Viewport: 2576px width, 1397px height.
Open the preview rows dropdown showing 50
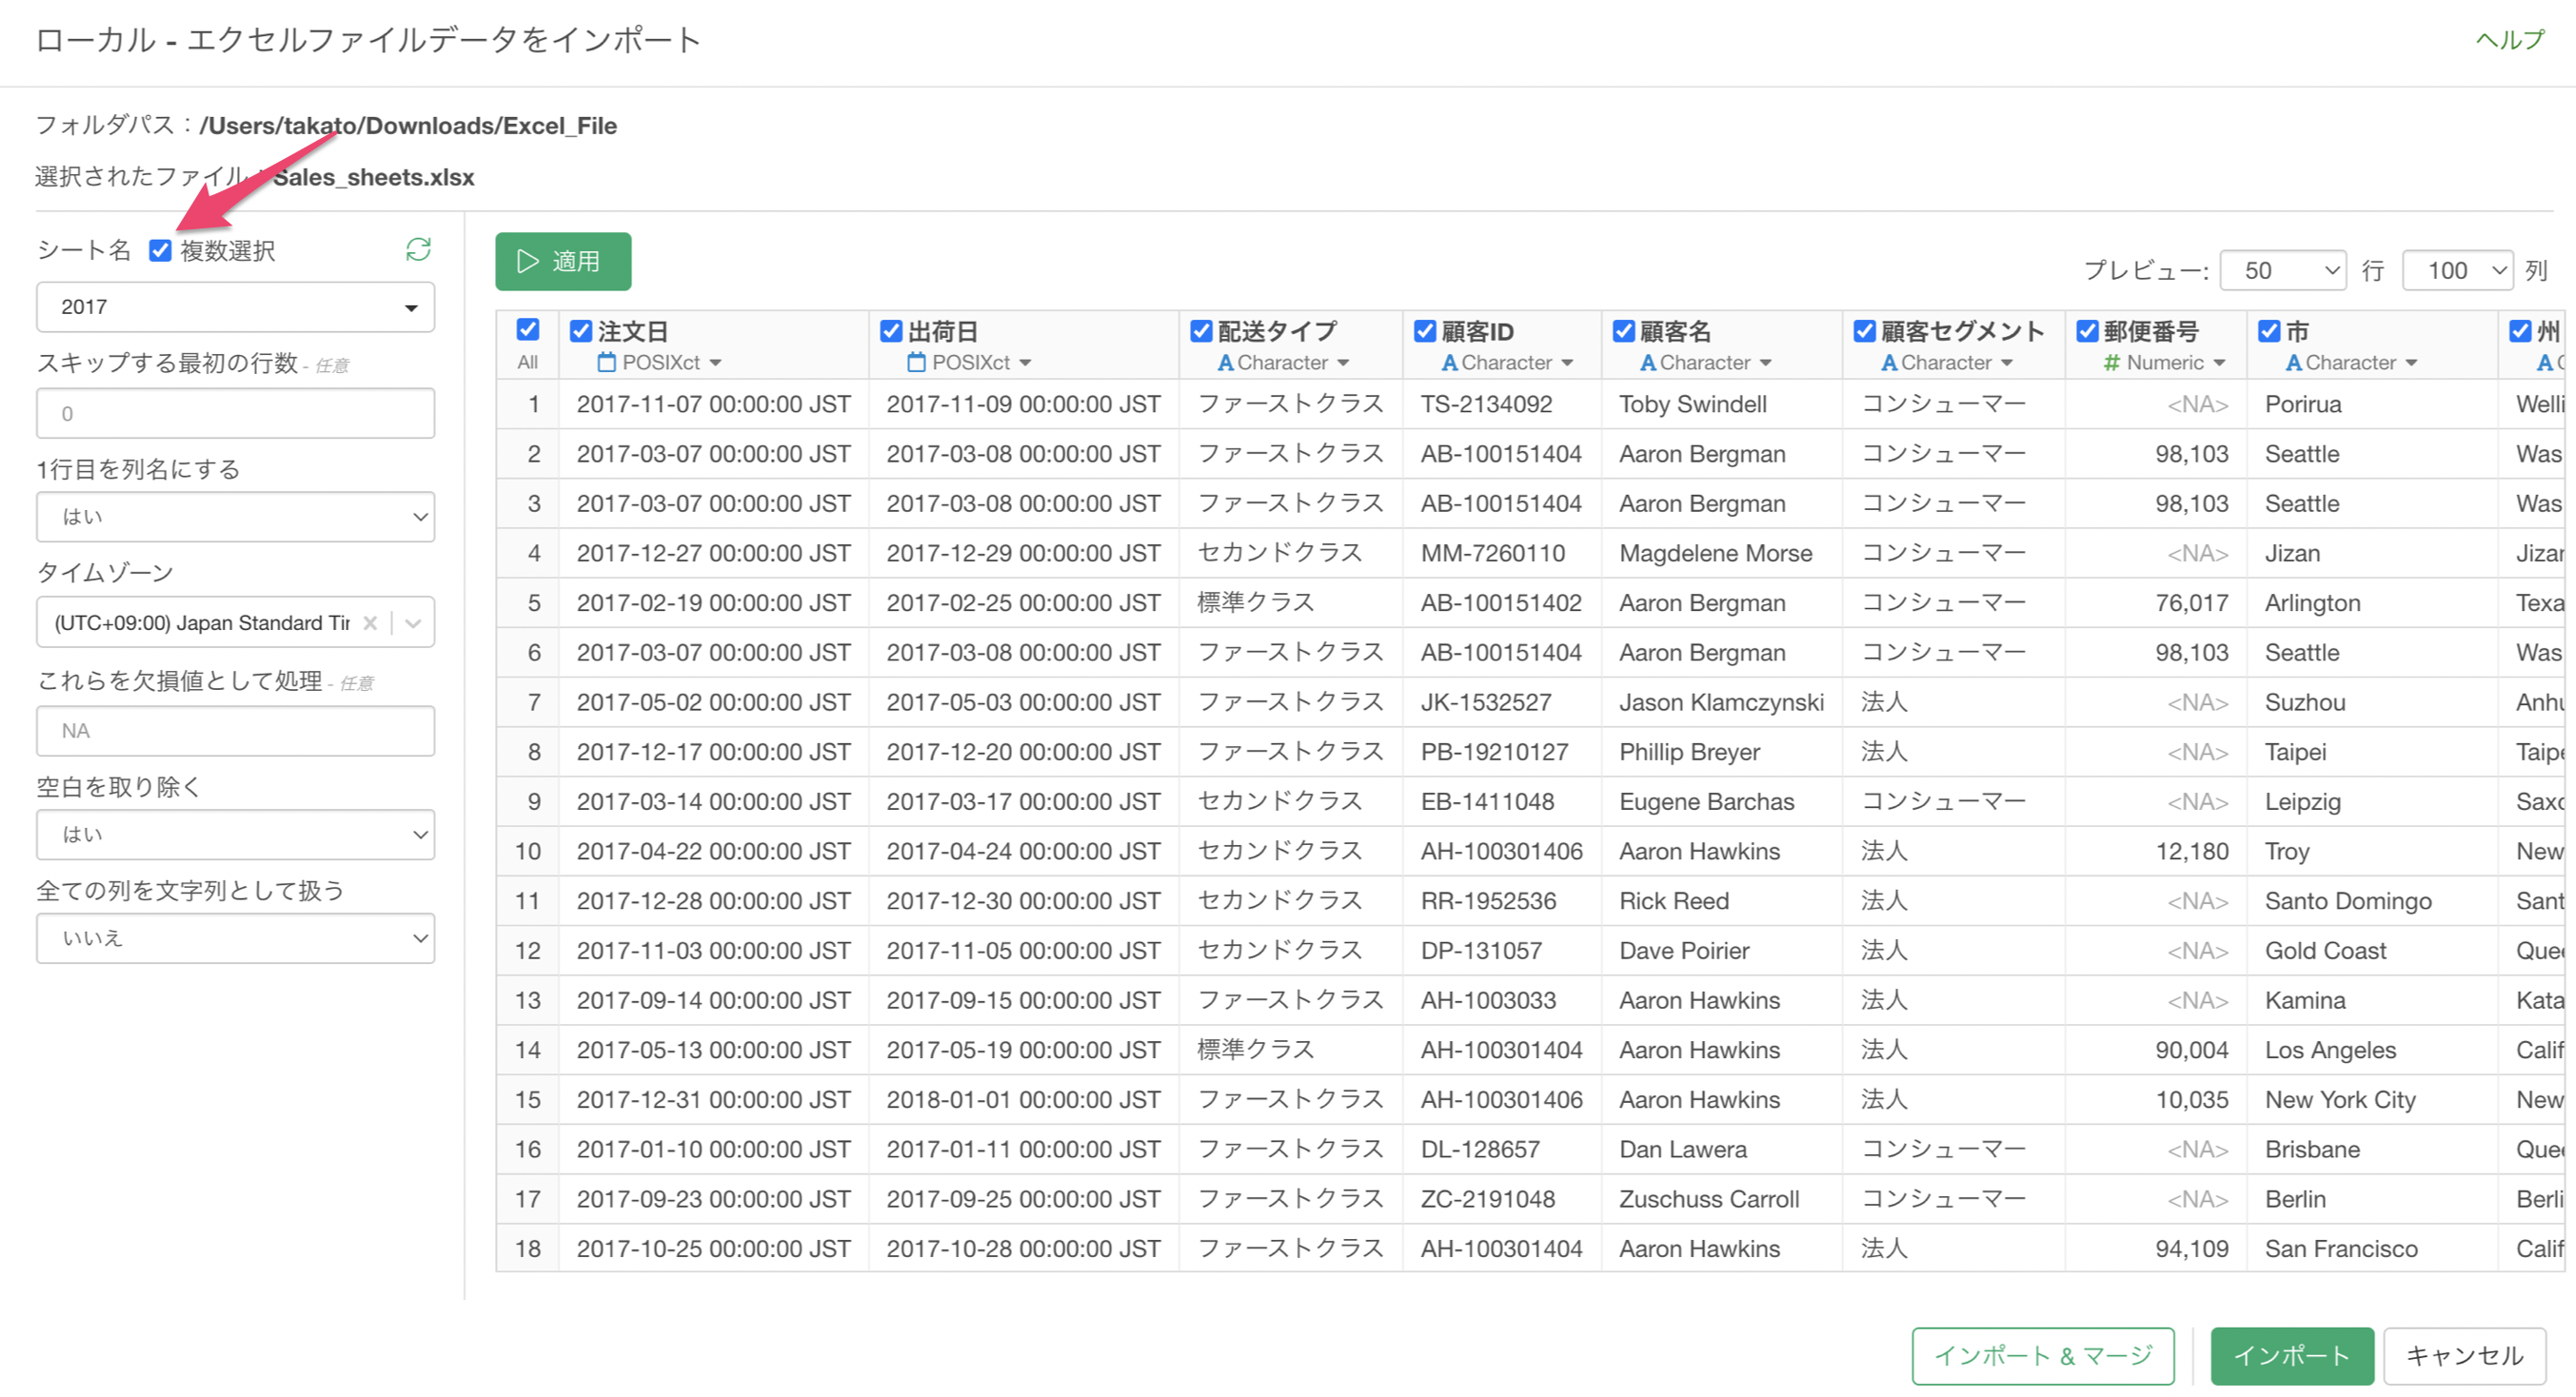point(2283,270)
